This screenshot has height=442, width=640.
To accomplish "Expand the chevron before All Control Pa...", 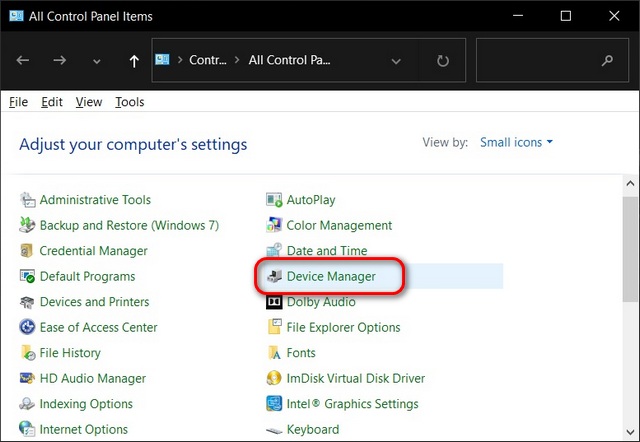I will tap(237, 60).
